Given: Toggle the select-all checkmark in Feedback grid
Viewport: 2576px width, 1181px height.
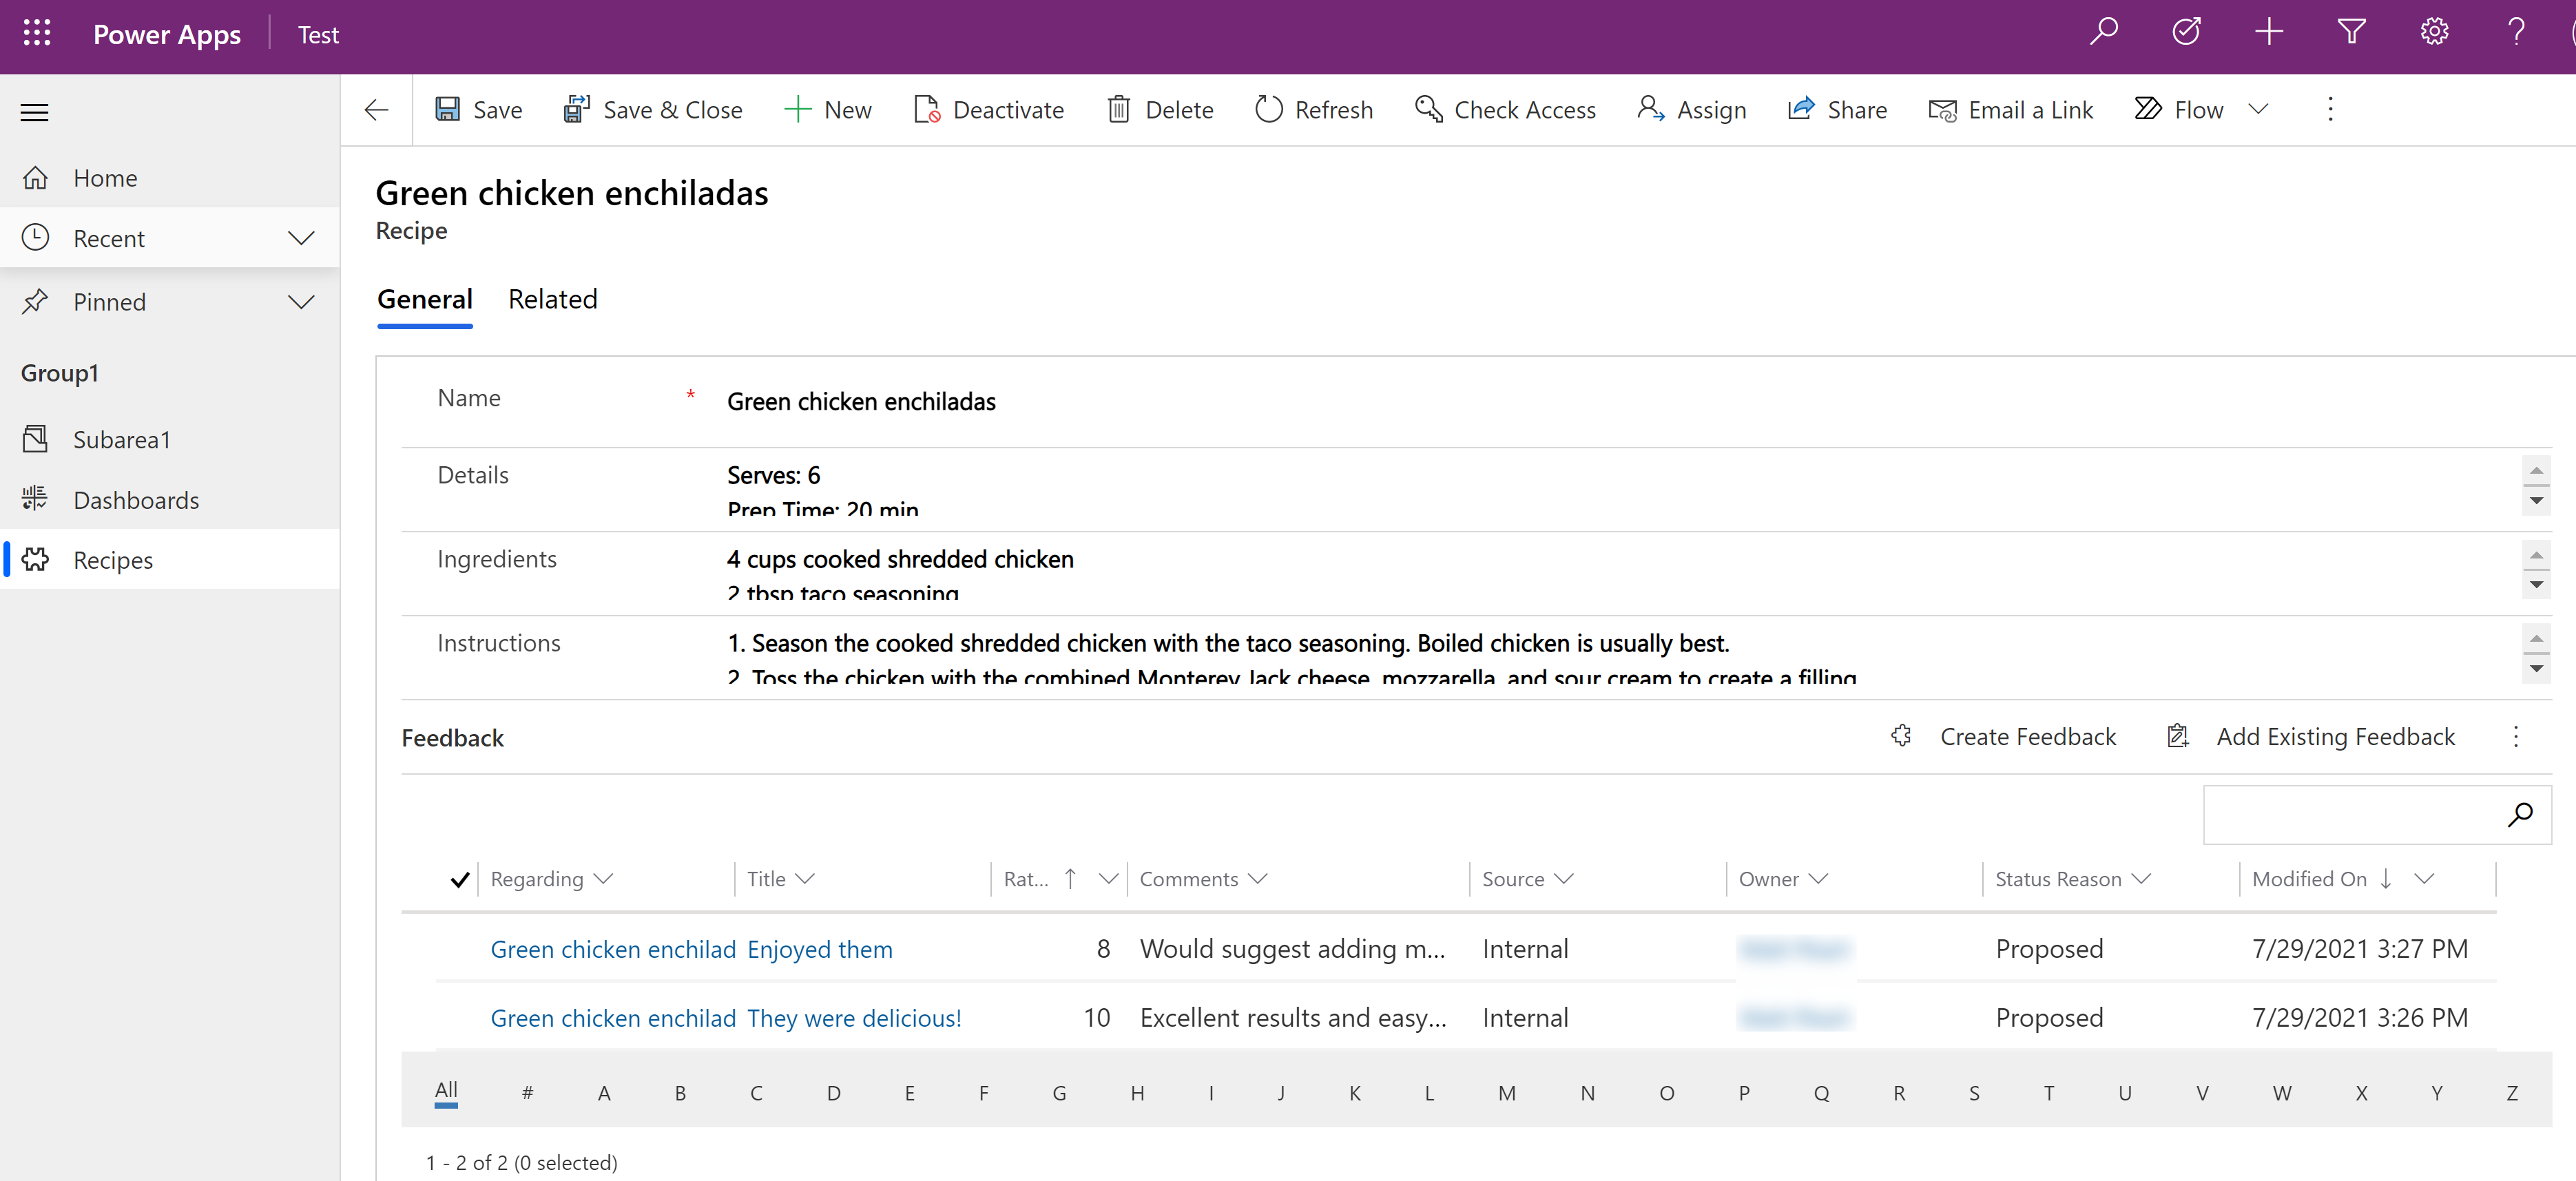Looking at the screenshot, I should click(459, 879).
